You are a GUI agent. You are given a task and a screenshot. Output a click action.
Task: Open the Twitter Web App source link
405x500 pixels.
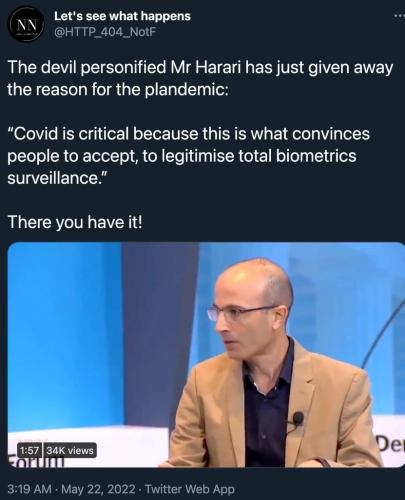(x=190, y=489)
